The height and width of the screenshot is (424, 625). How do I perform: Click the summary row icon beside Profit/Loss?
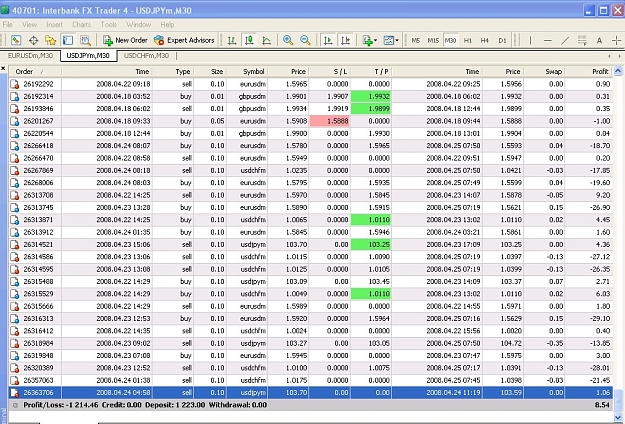[15, 405]
